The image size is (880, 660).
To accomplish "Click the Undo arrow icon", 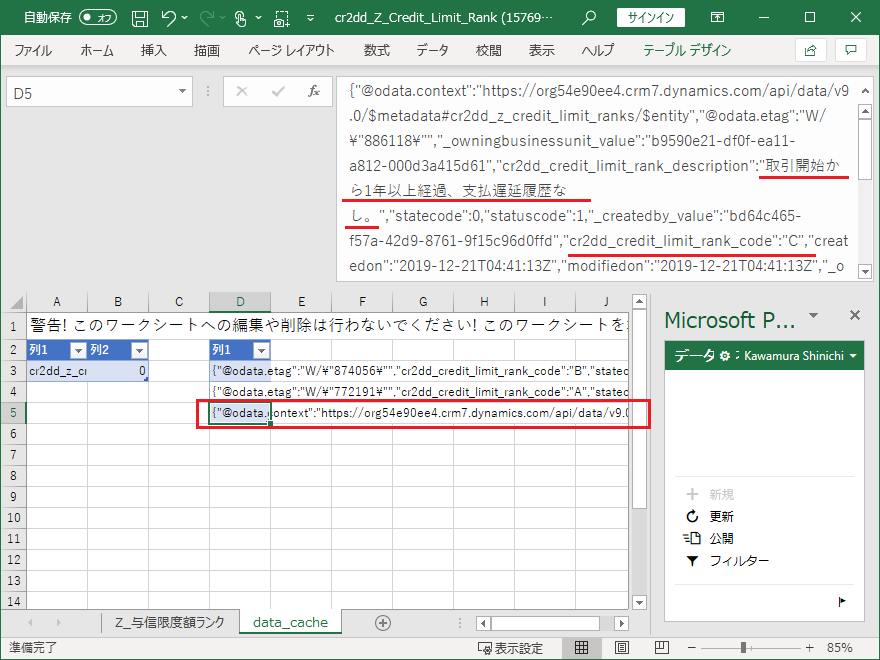I will (169, 18).
